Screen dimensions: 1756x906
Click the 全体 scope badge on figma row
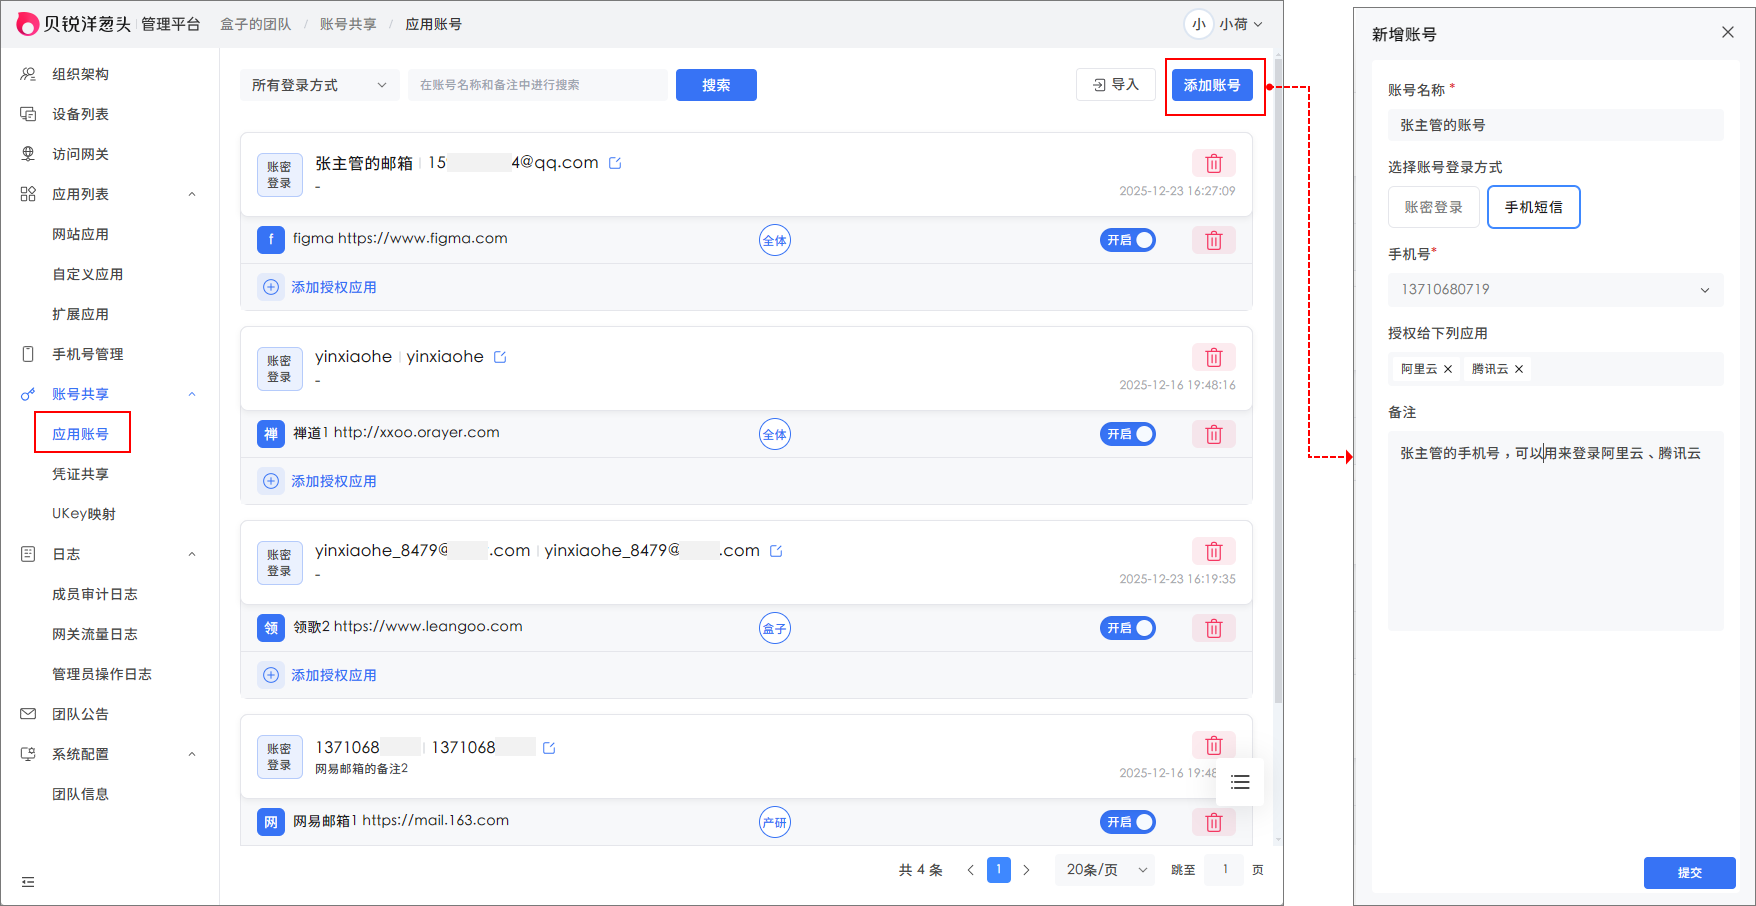pos(774,240)
